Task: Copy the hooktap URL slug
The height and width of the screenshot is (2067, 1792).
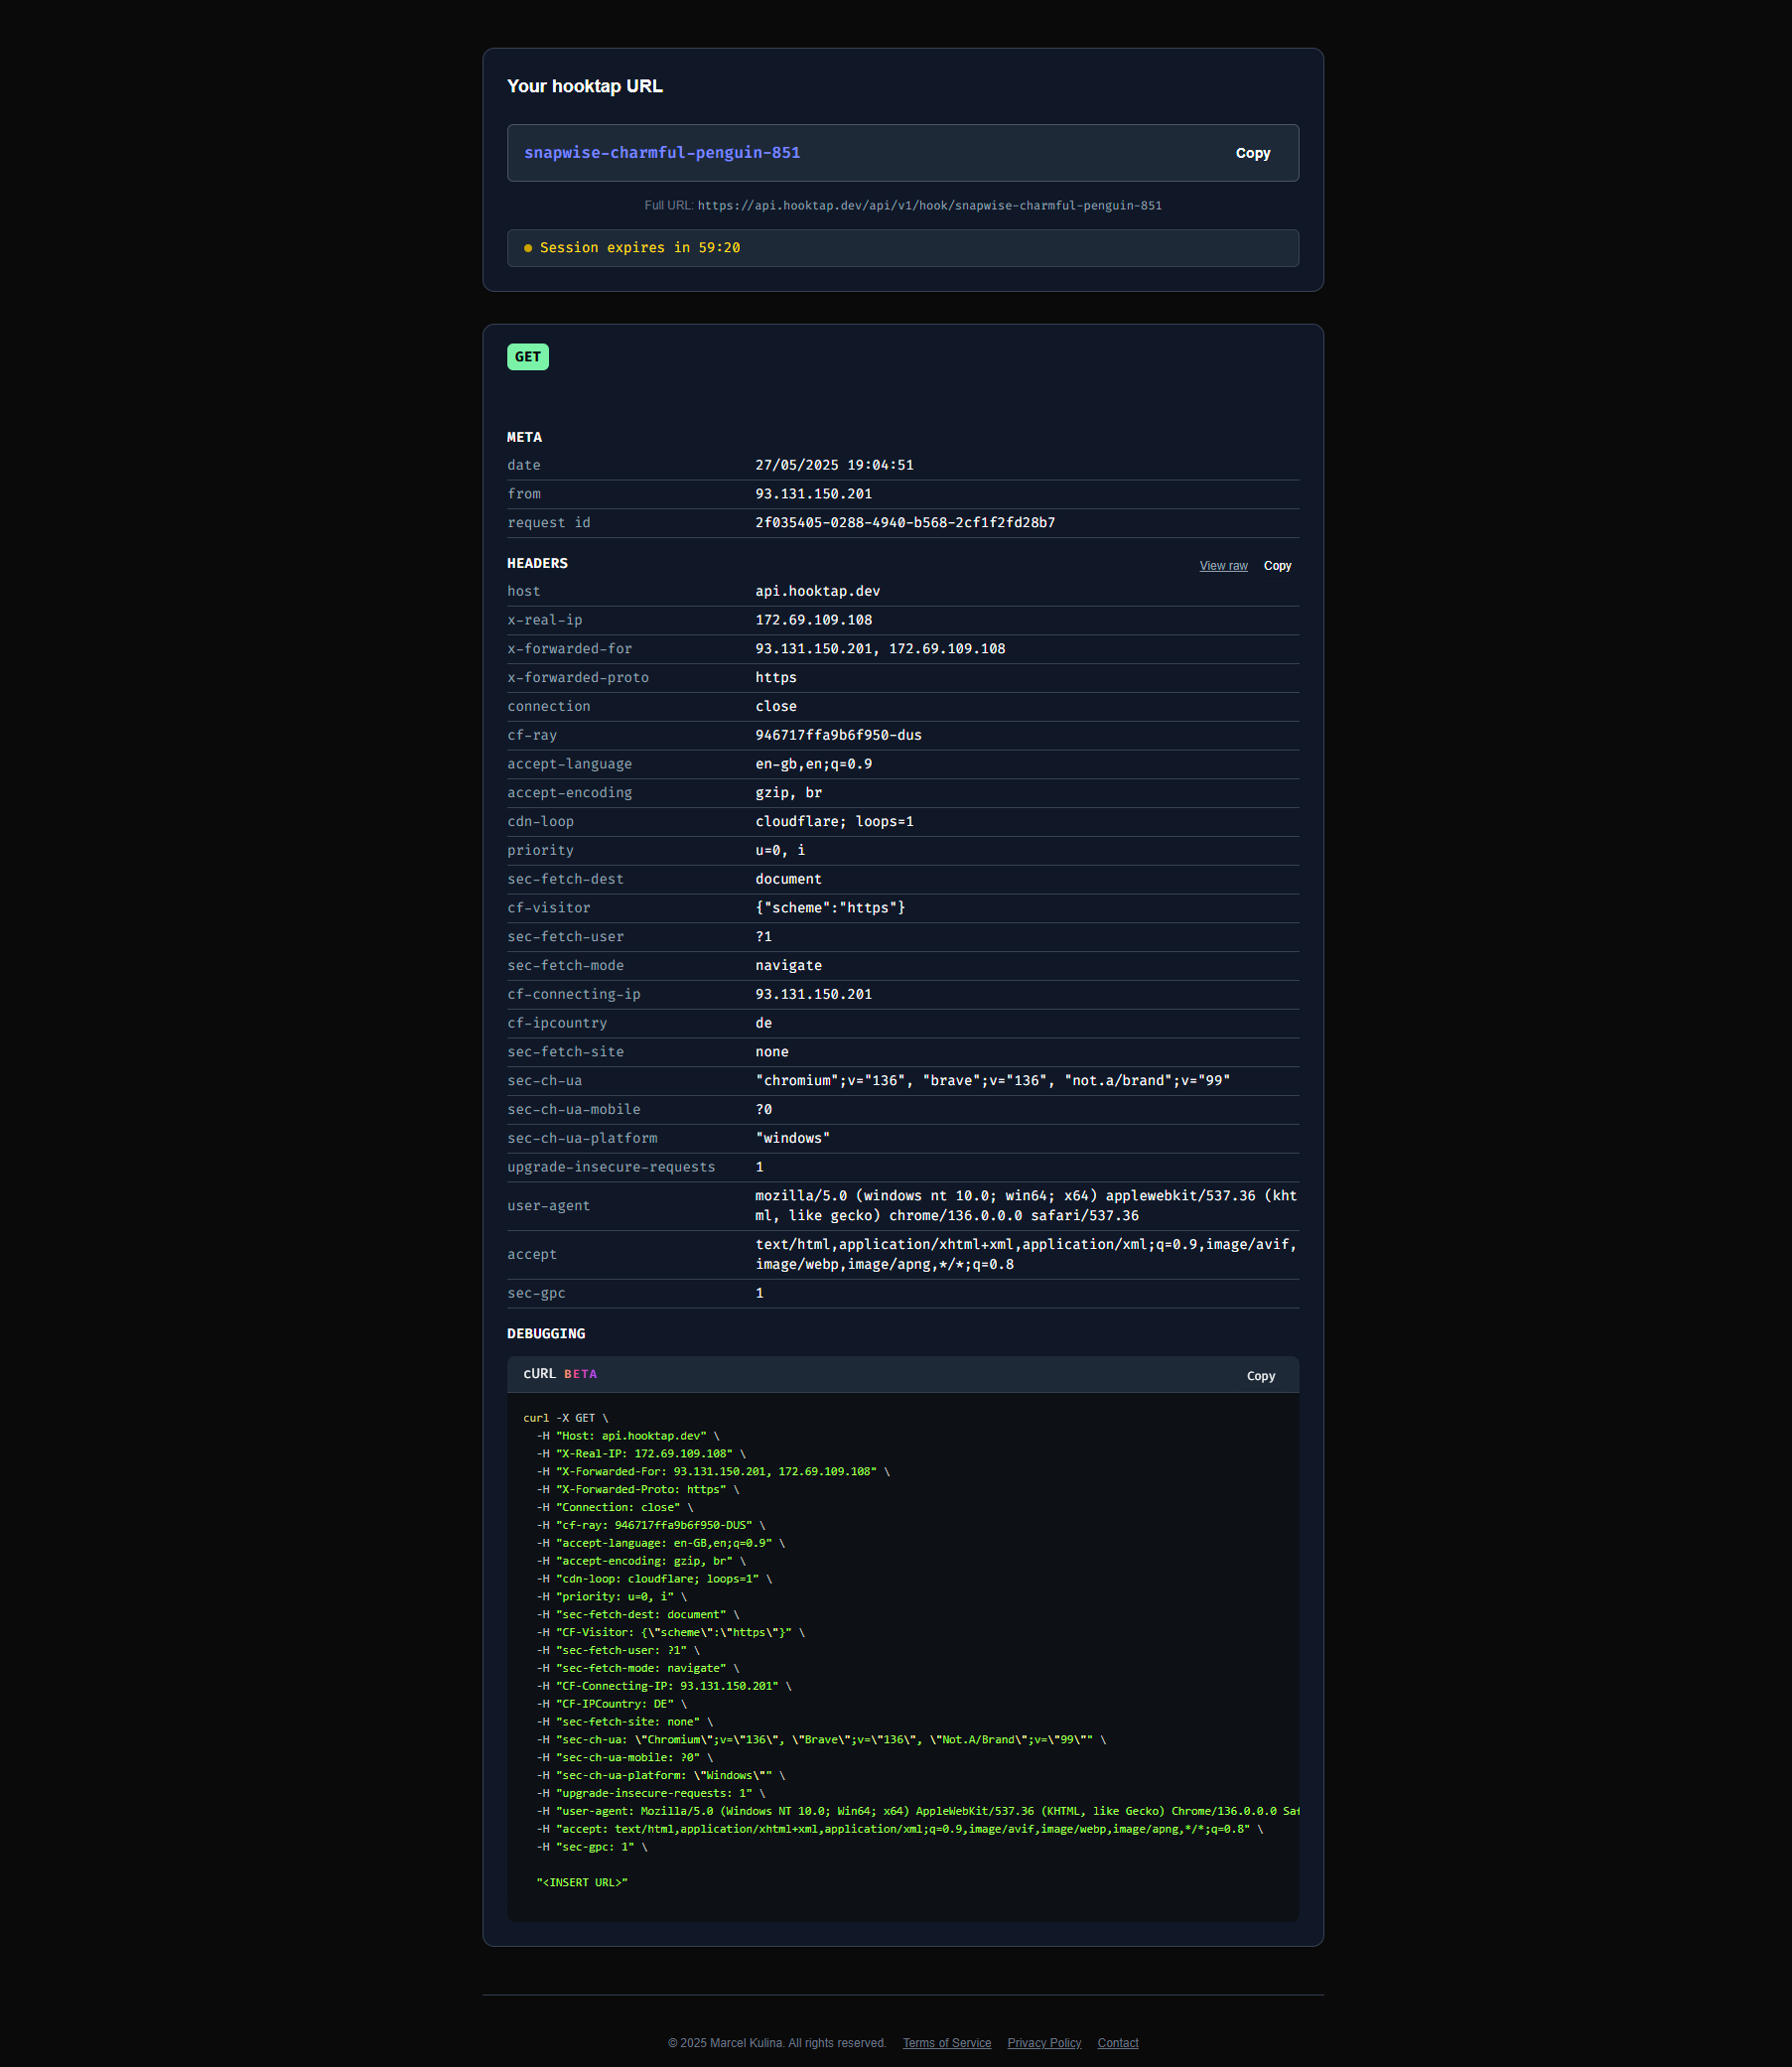Action: [x=1252, y=153]
